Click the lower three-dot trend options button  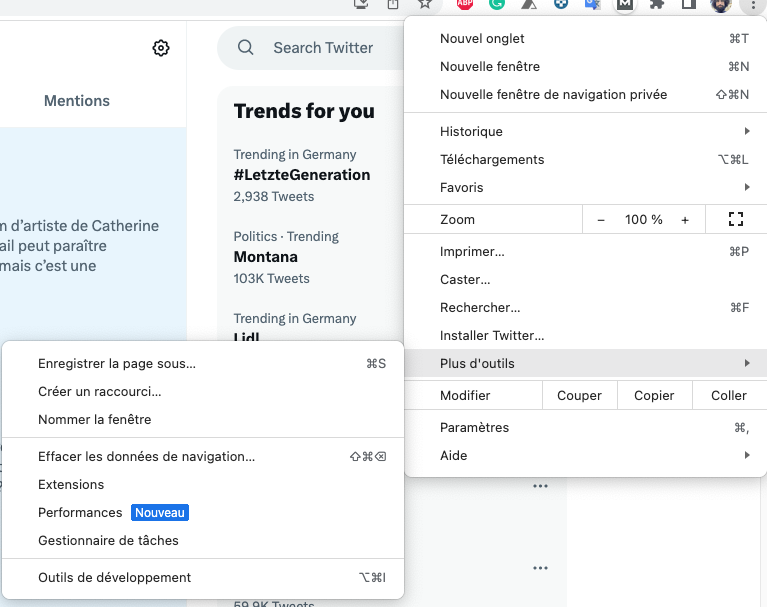[540, 568]
